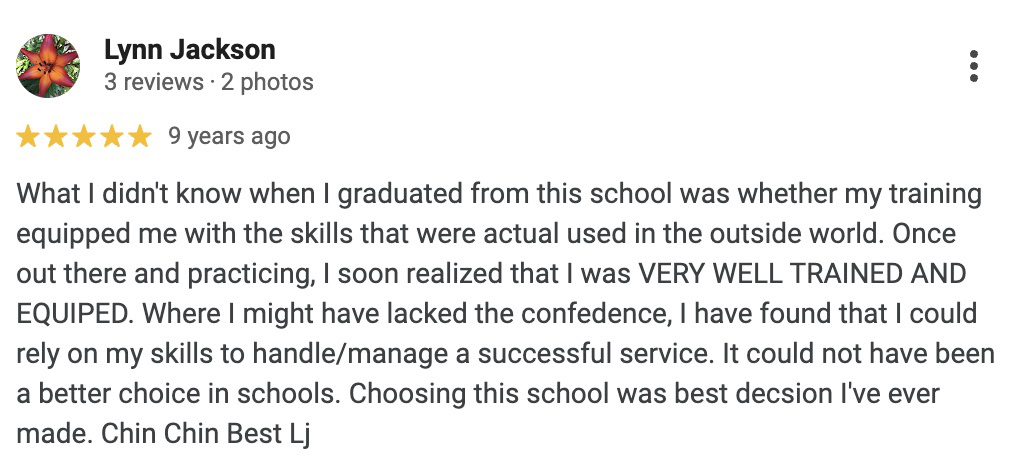1020x476 pixels.
Task: Click the second gold rating star
Action: pyautogui.click(x=55, y=137)
